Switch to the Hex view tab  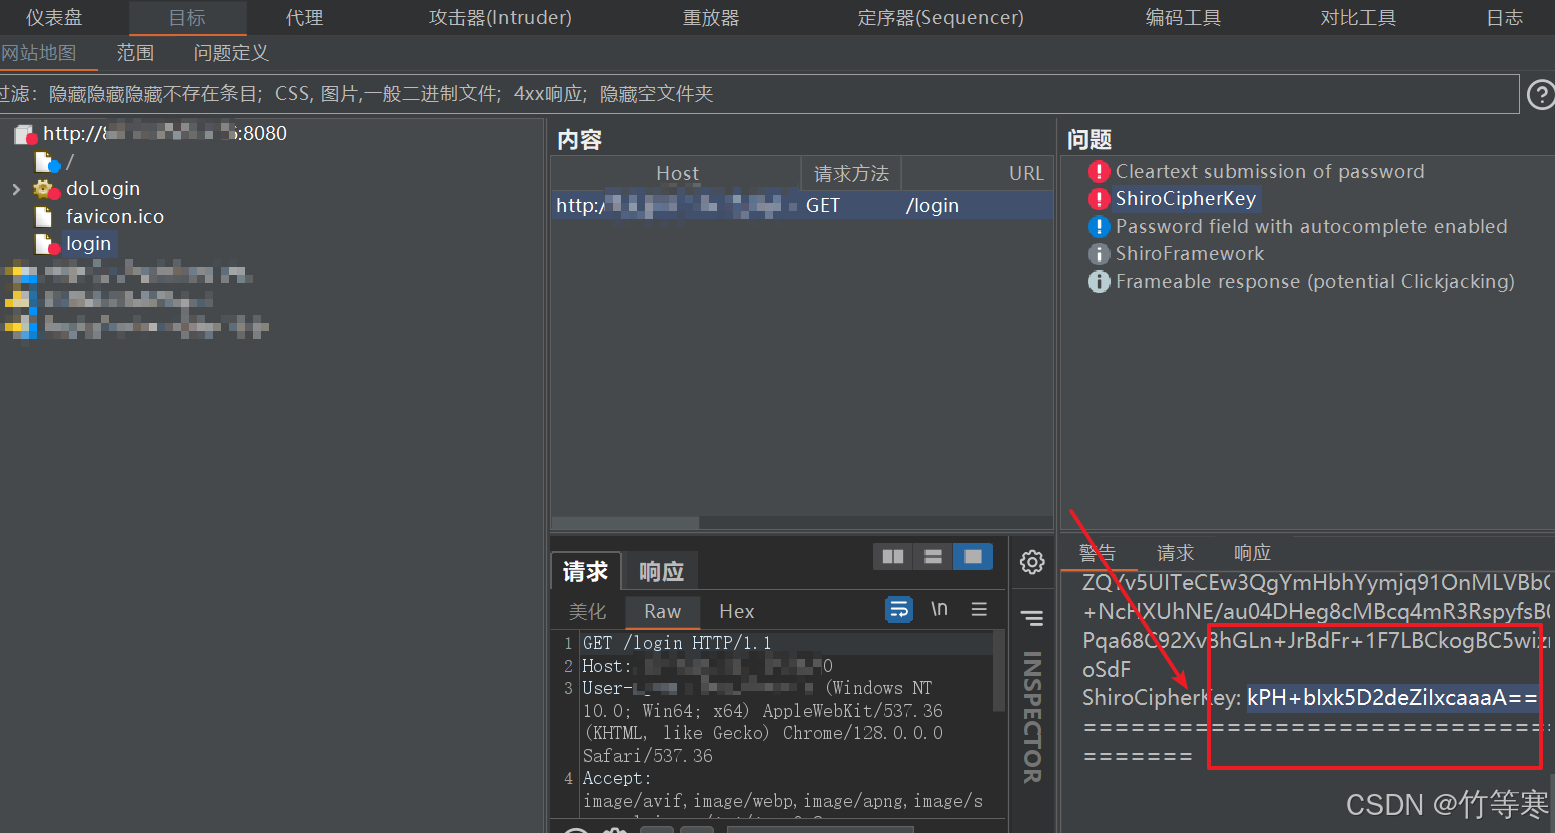point(736,611)
